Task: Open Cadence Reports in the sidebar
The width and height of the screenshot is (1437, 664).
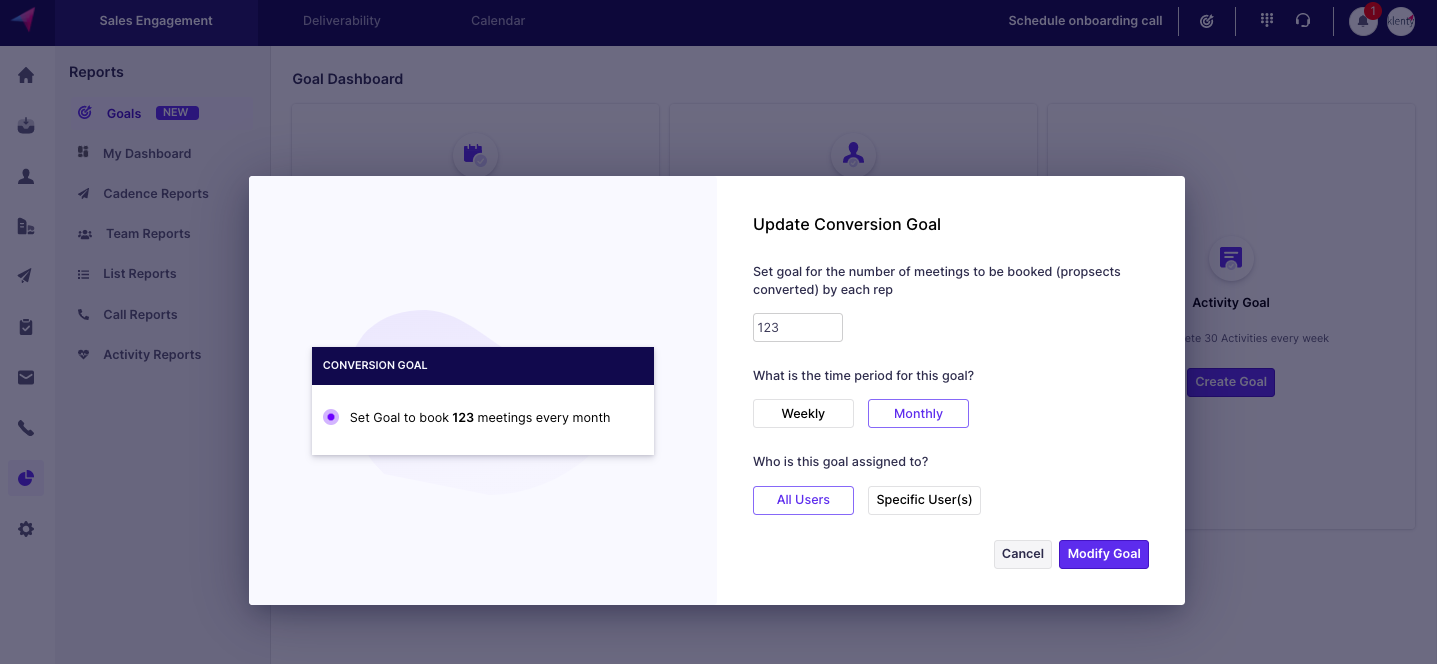Action: point(155,194)
